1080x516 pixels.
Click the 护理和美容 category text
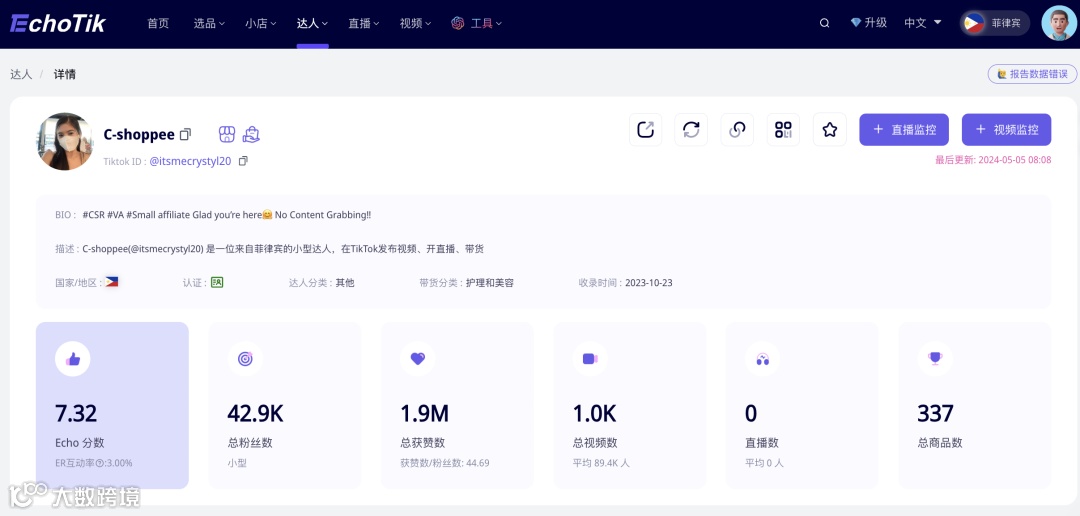490,282
